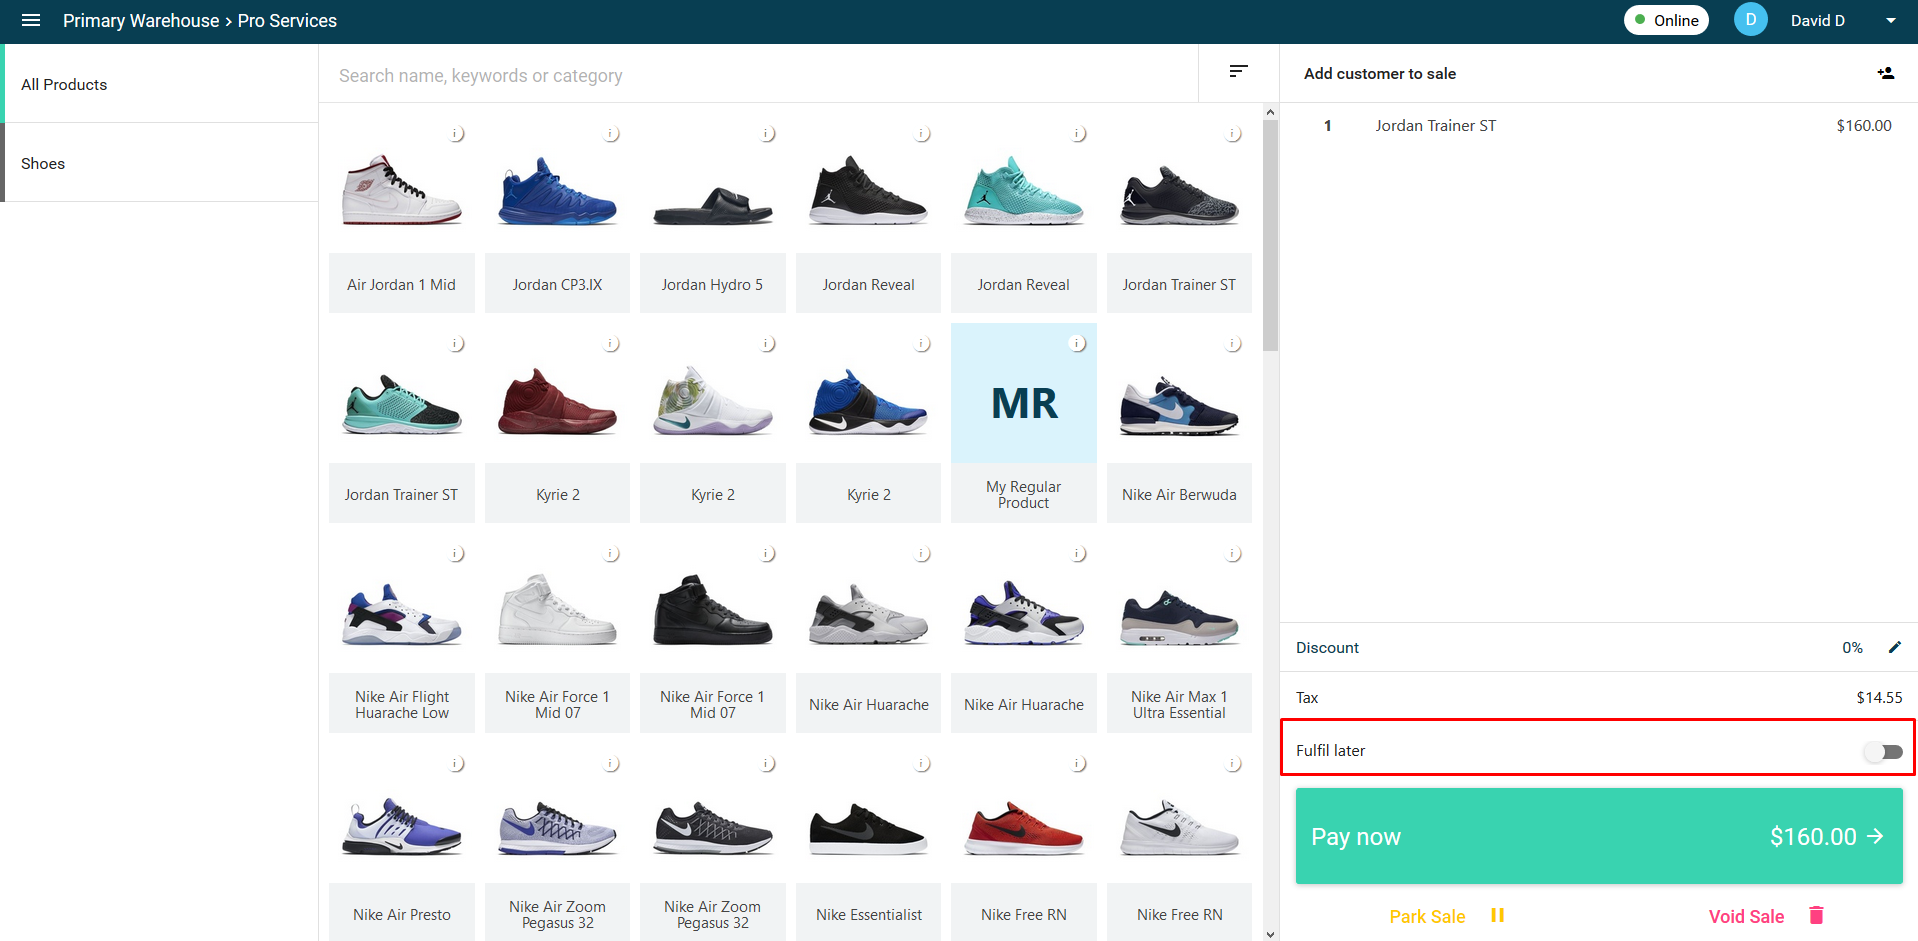1918x941 pixels.
Task: Add Nike Air Flight Huarache Low
Action: pos(401,633)
